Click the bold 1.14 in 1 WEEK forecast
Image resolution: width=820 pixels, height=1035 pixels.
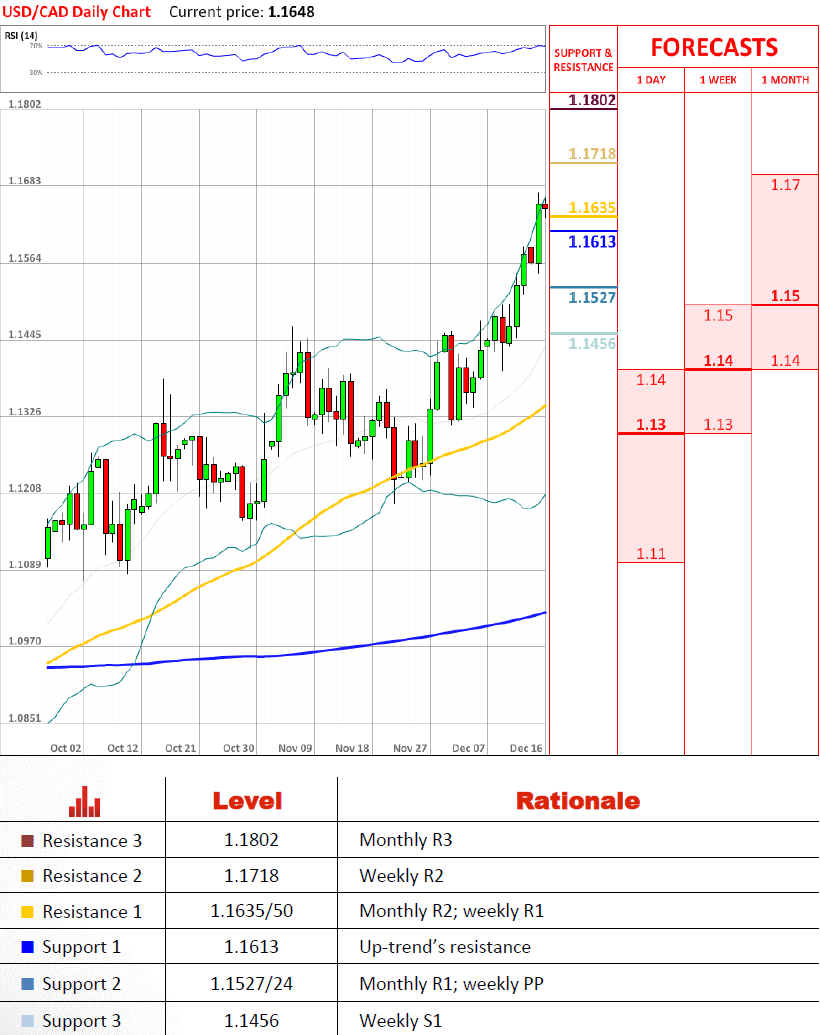coord(718,360)
